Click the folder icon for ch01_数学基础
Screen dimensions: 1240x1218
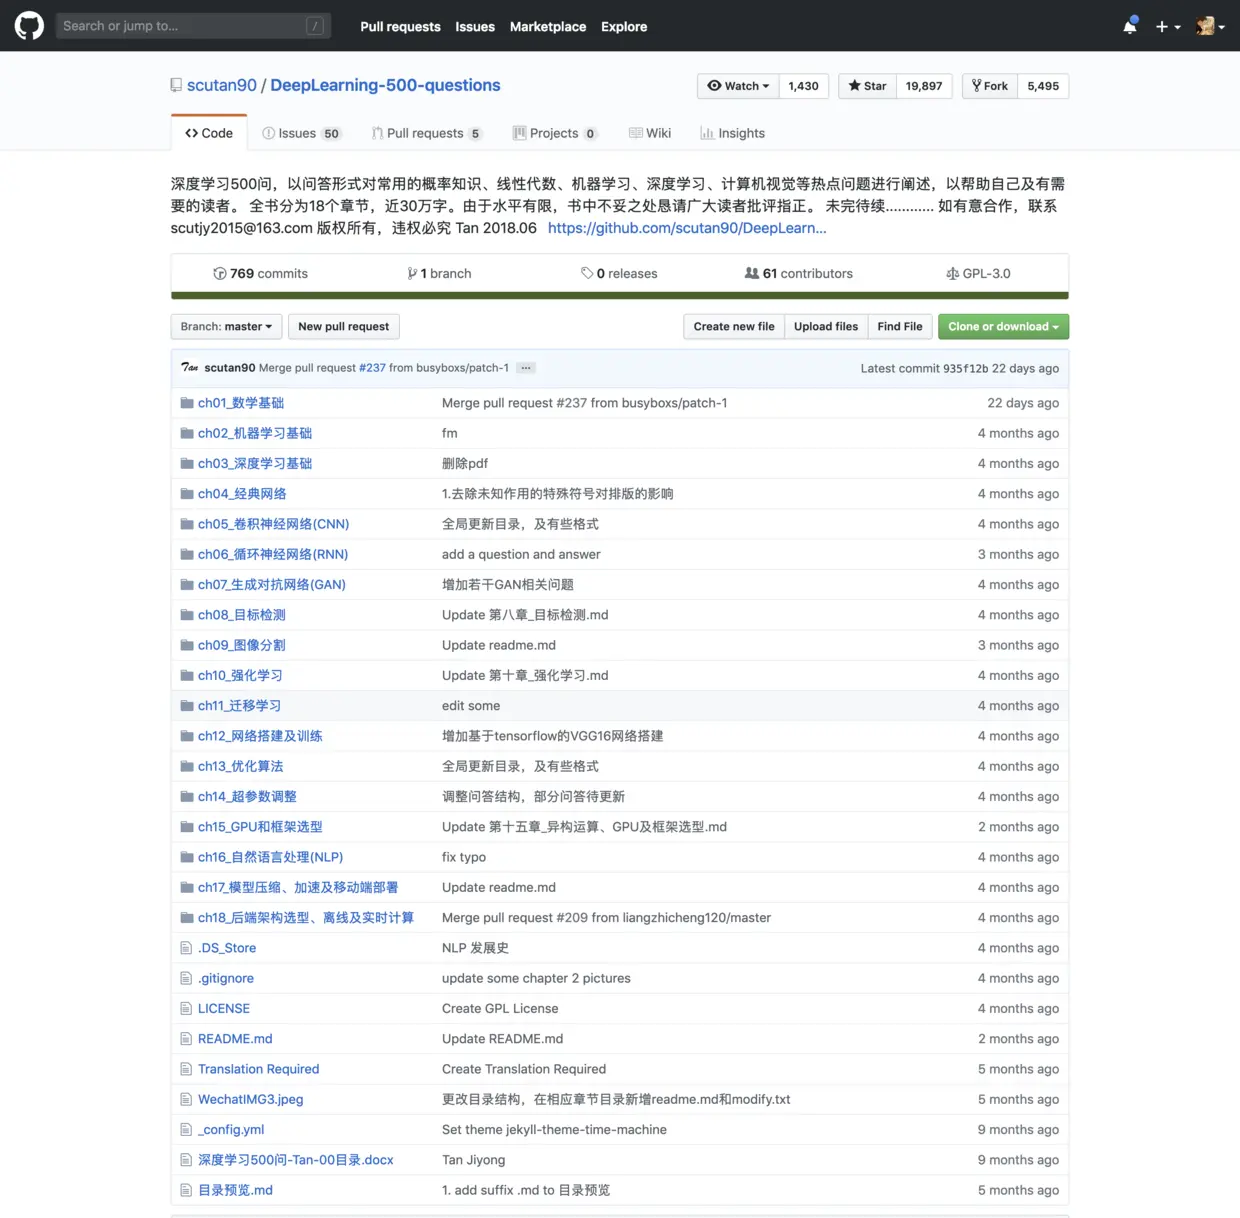[x=187, y=403]
